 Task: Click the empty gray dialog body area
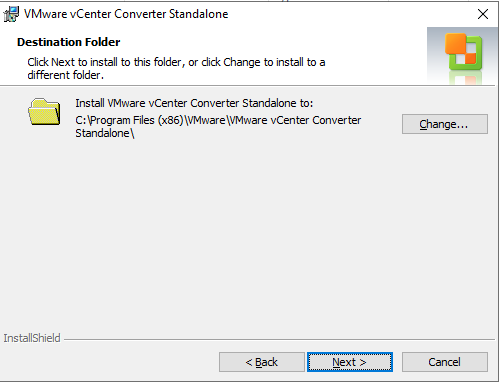[248, 233]
